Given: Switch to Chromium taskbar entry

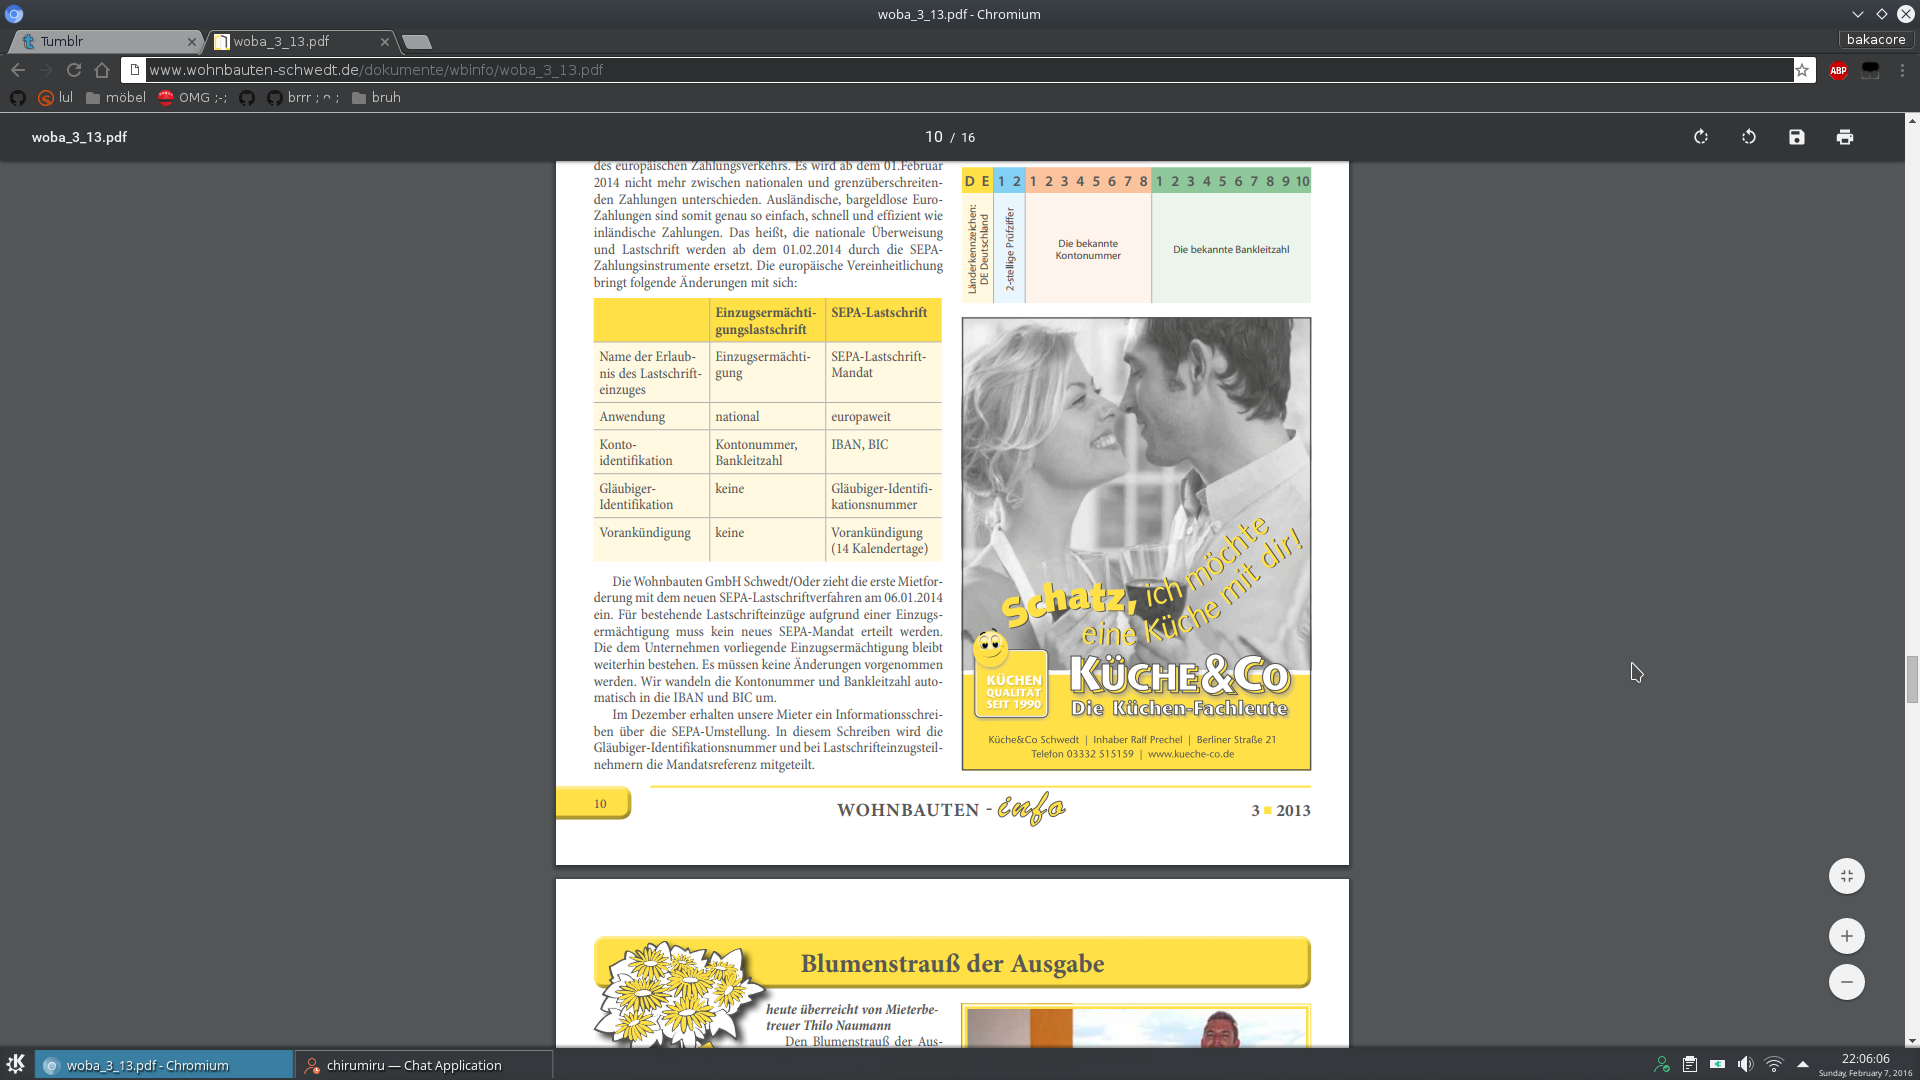Looking at the screenshot, I should (164, 1065).
